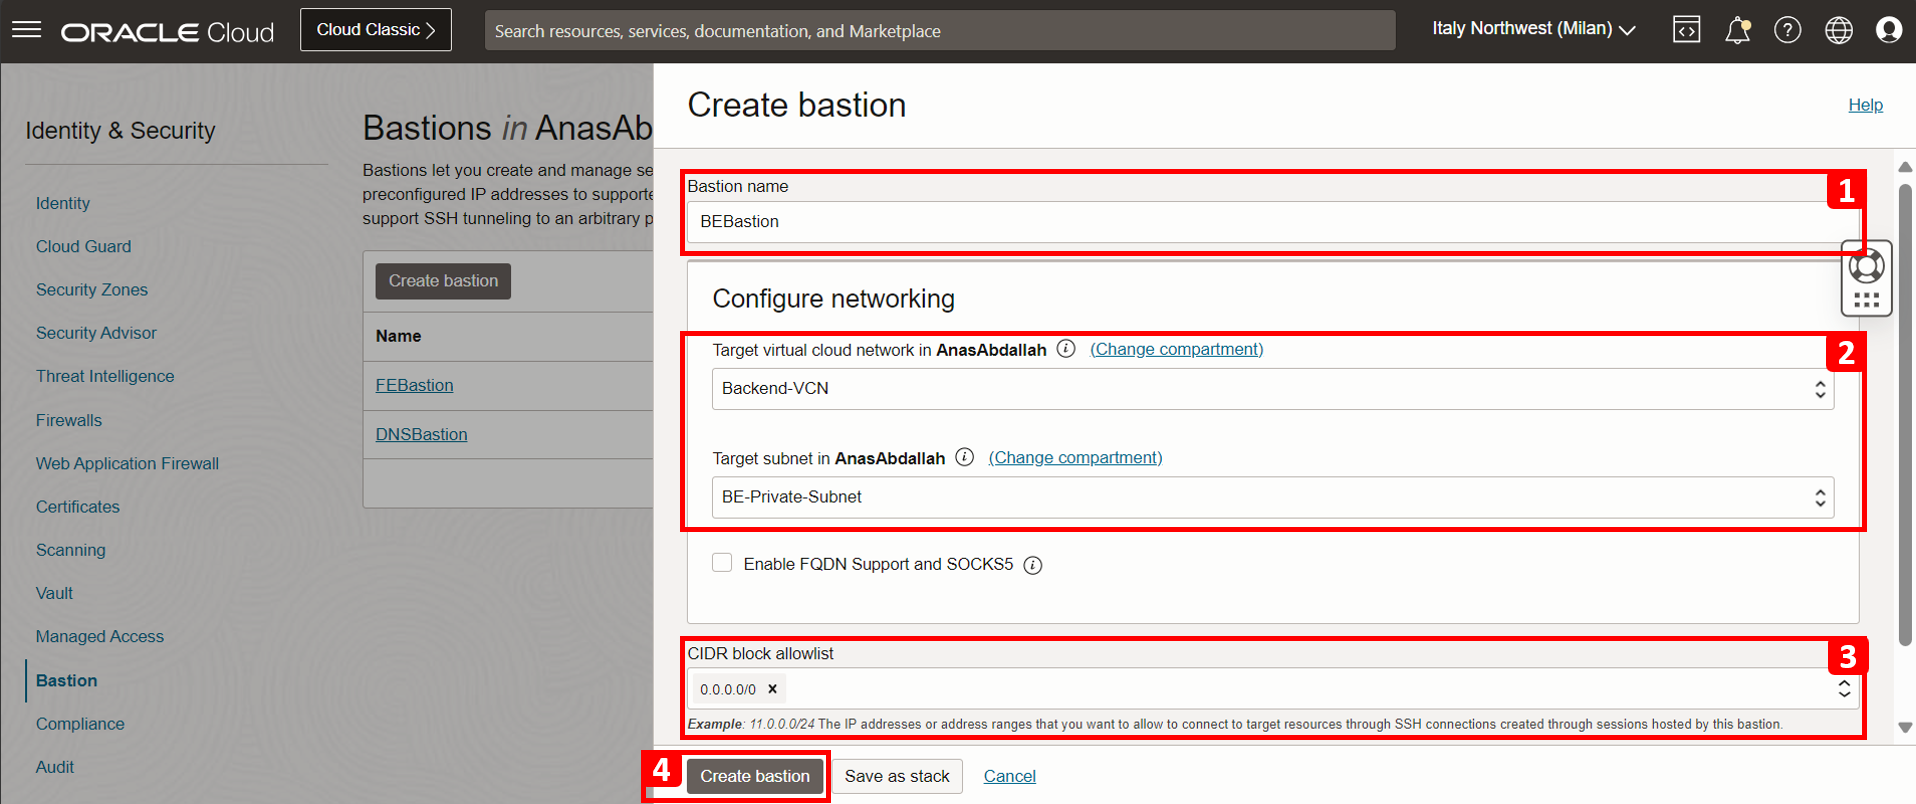
Task: Click the scrollbar up arrow
Action: [1905, 167]
